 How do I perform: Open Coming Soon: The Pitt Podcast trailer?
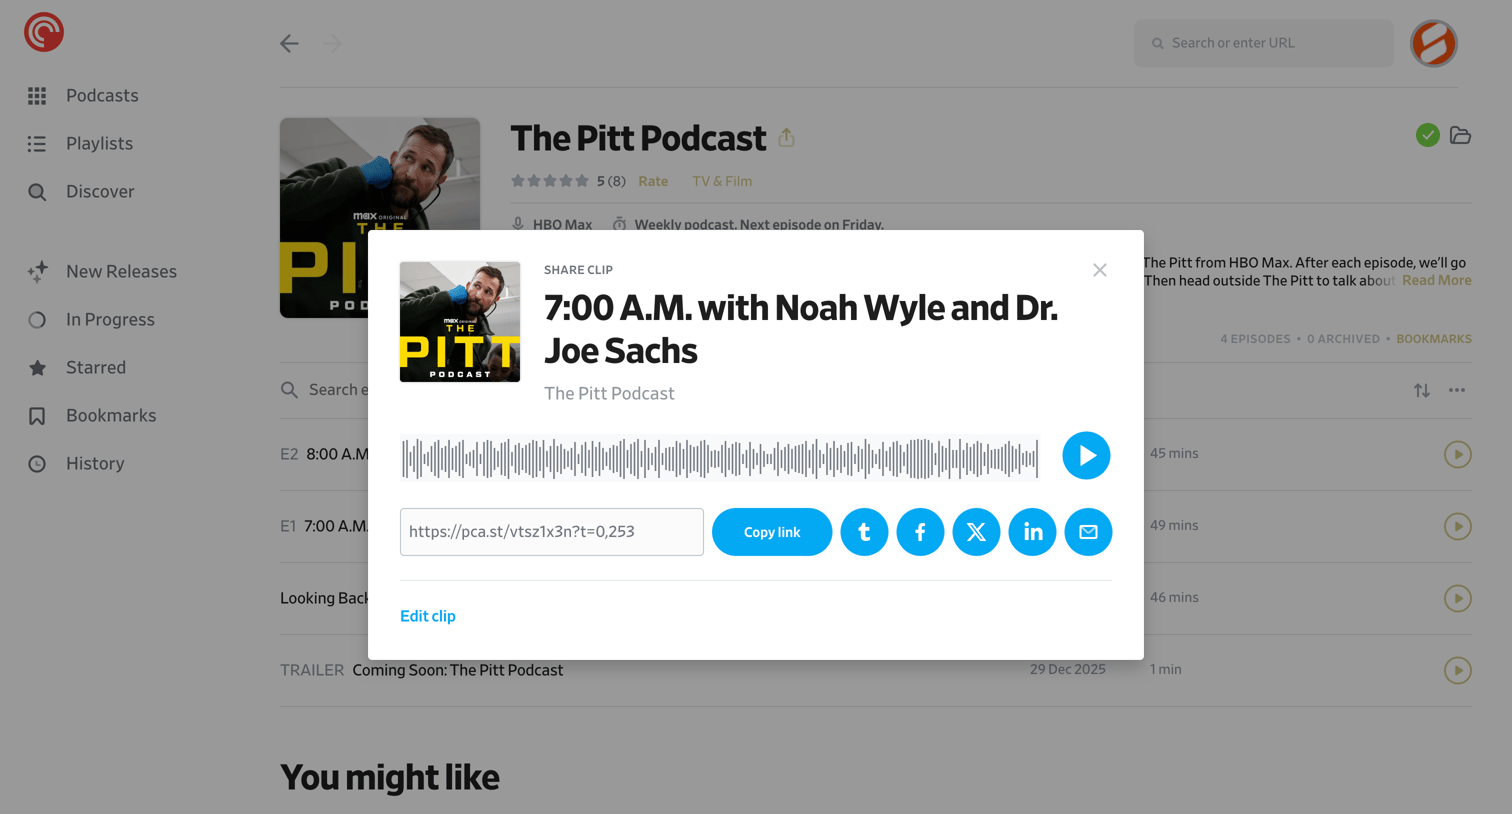click(458, 670)
